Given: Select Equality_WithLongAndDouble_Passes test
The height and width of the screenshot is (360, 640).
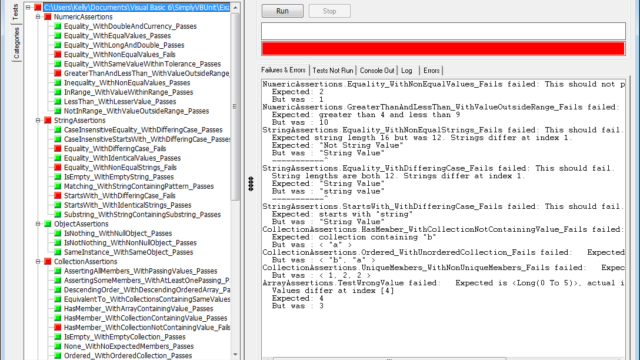Looking at the screenshot, I should point(124,45).
